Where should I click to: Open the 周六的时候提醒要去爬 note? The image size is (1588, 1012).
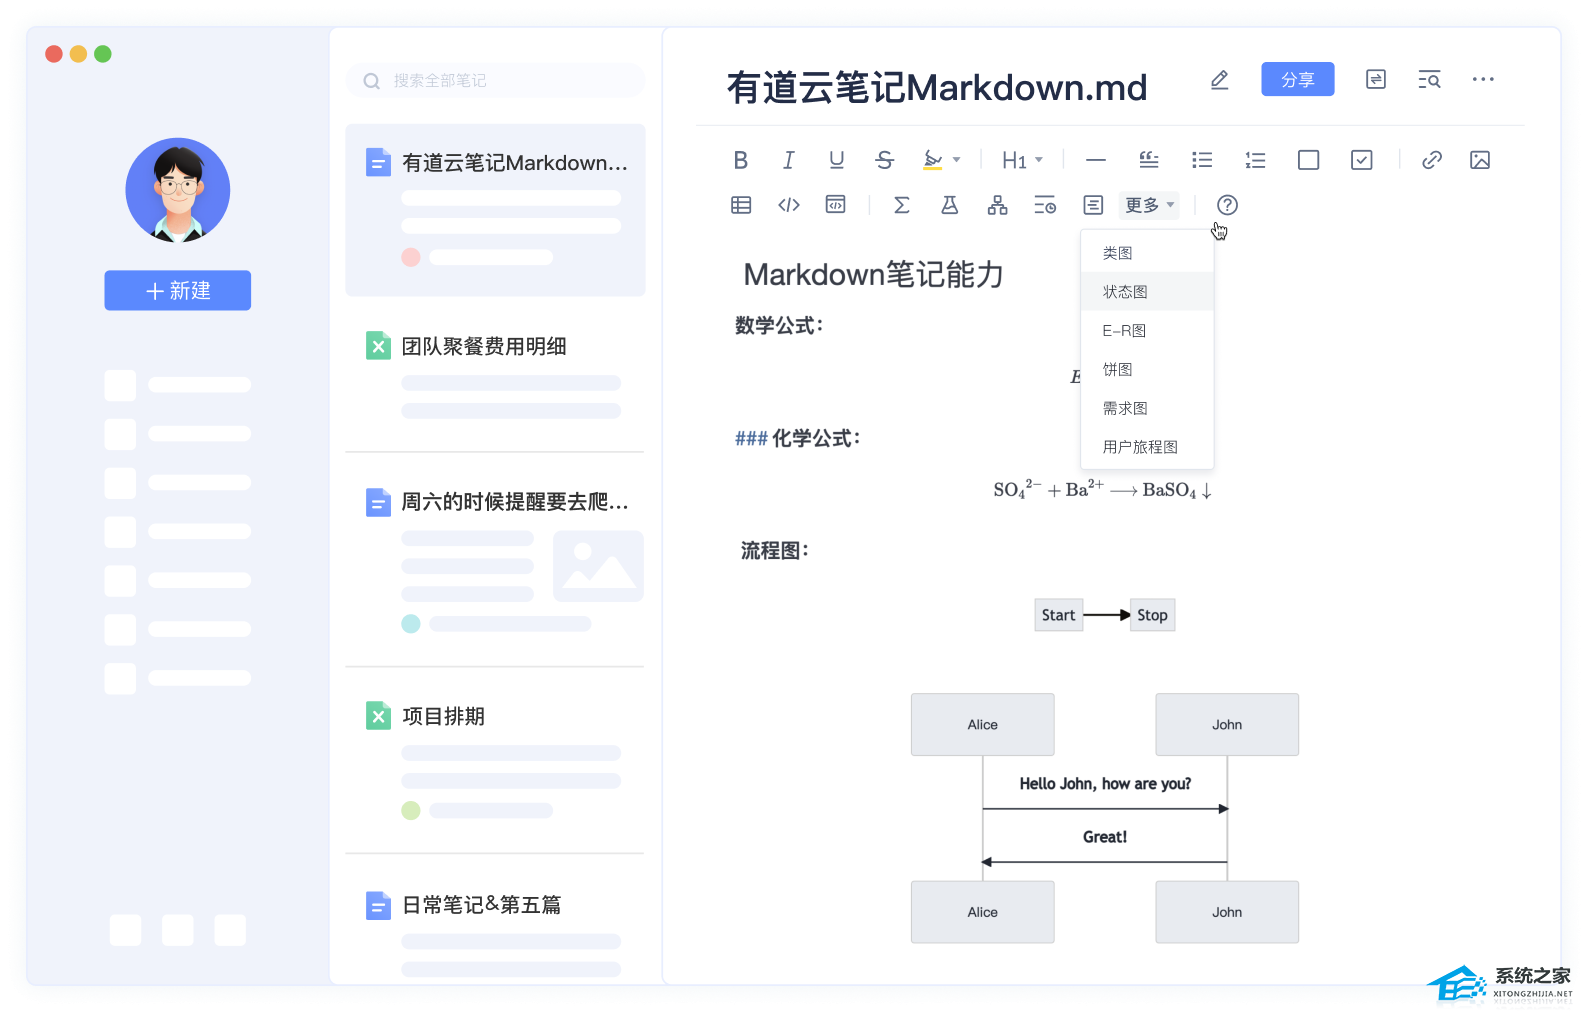tap(495, 560)
